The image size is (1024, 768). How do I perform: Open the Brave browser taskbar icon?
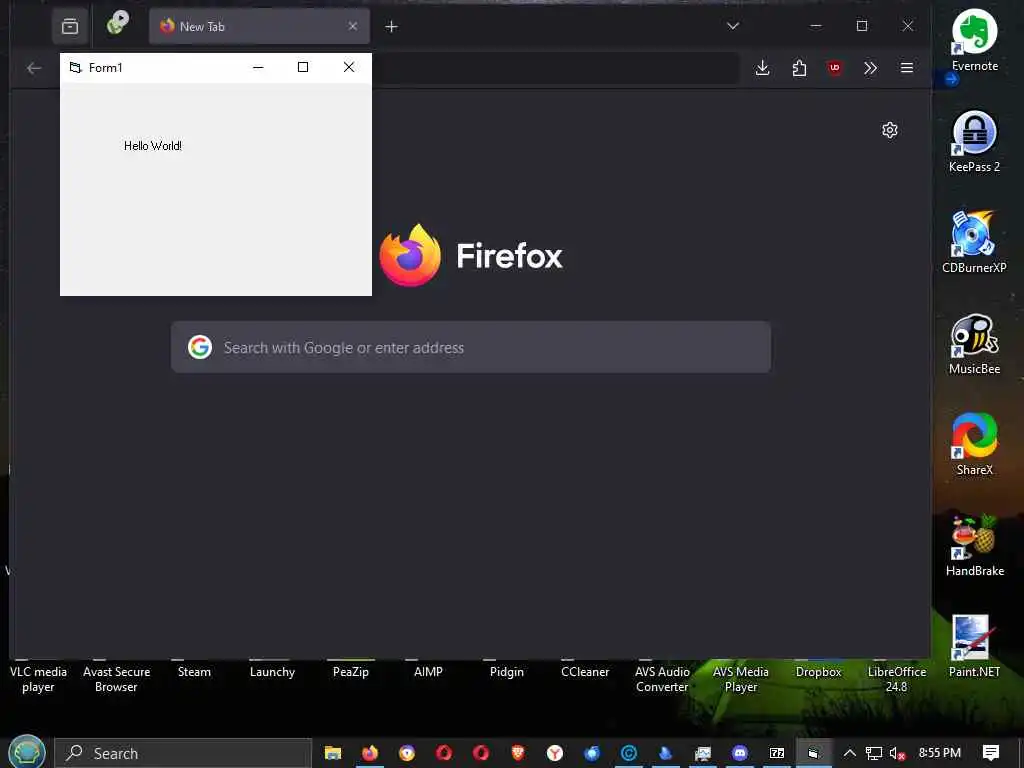(x=518, y=753)
